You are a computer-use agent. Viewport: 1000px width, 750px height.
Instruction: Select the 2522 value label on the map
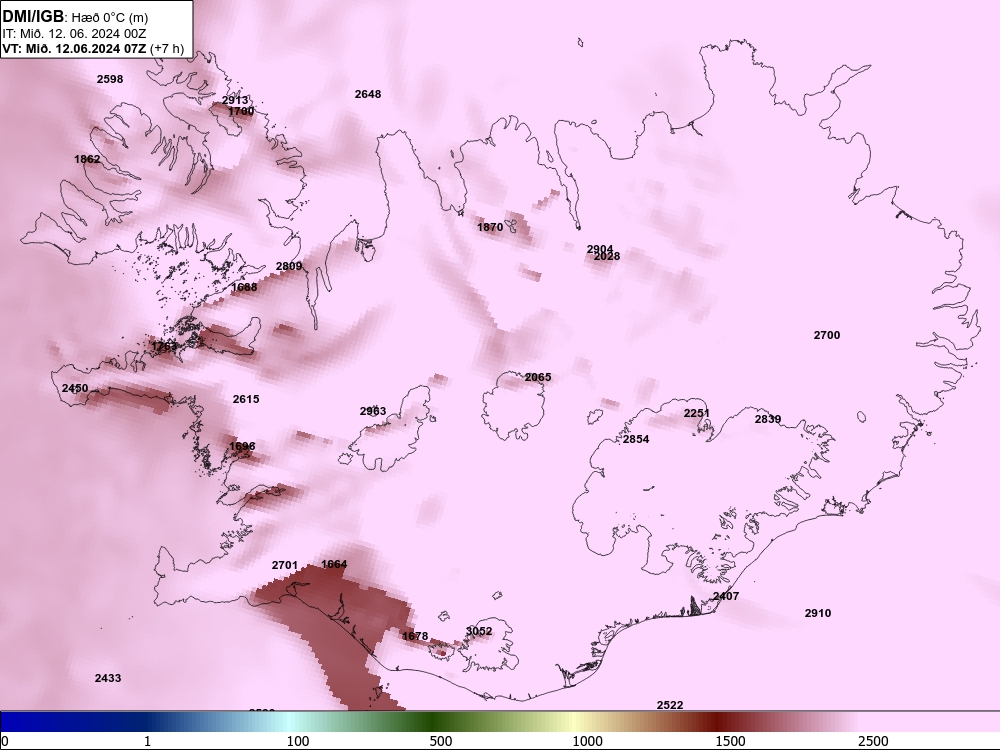[x=670, y=705]
